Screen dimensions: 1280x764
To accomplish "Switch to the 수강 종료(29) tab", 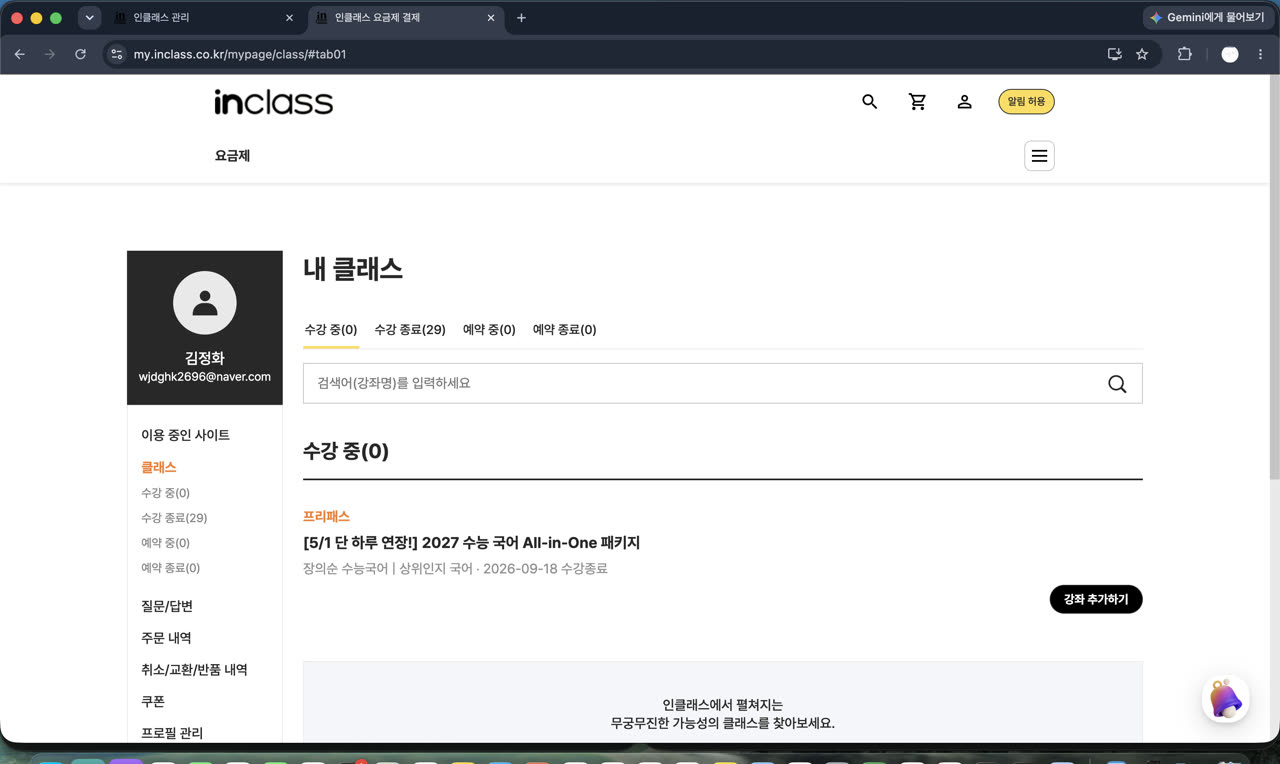I will click(410, 330).
